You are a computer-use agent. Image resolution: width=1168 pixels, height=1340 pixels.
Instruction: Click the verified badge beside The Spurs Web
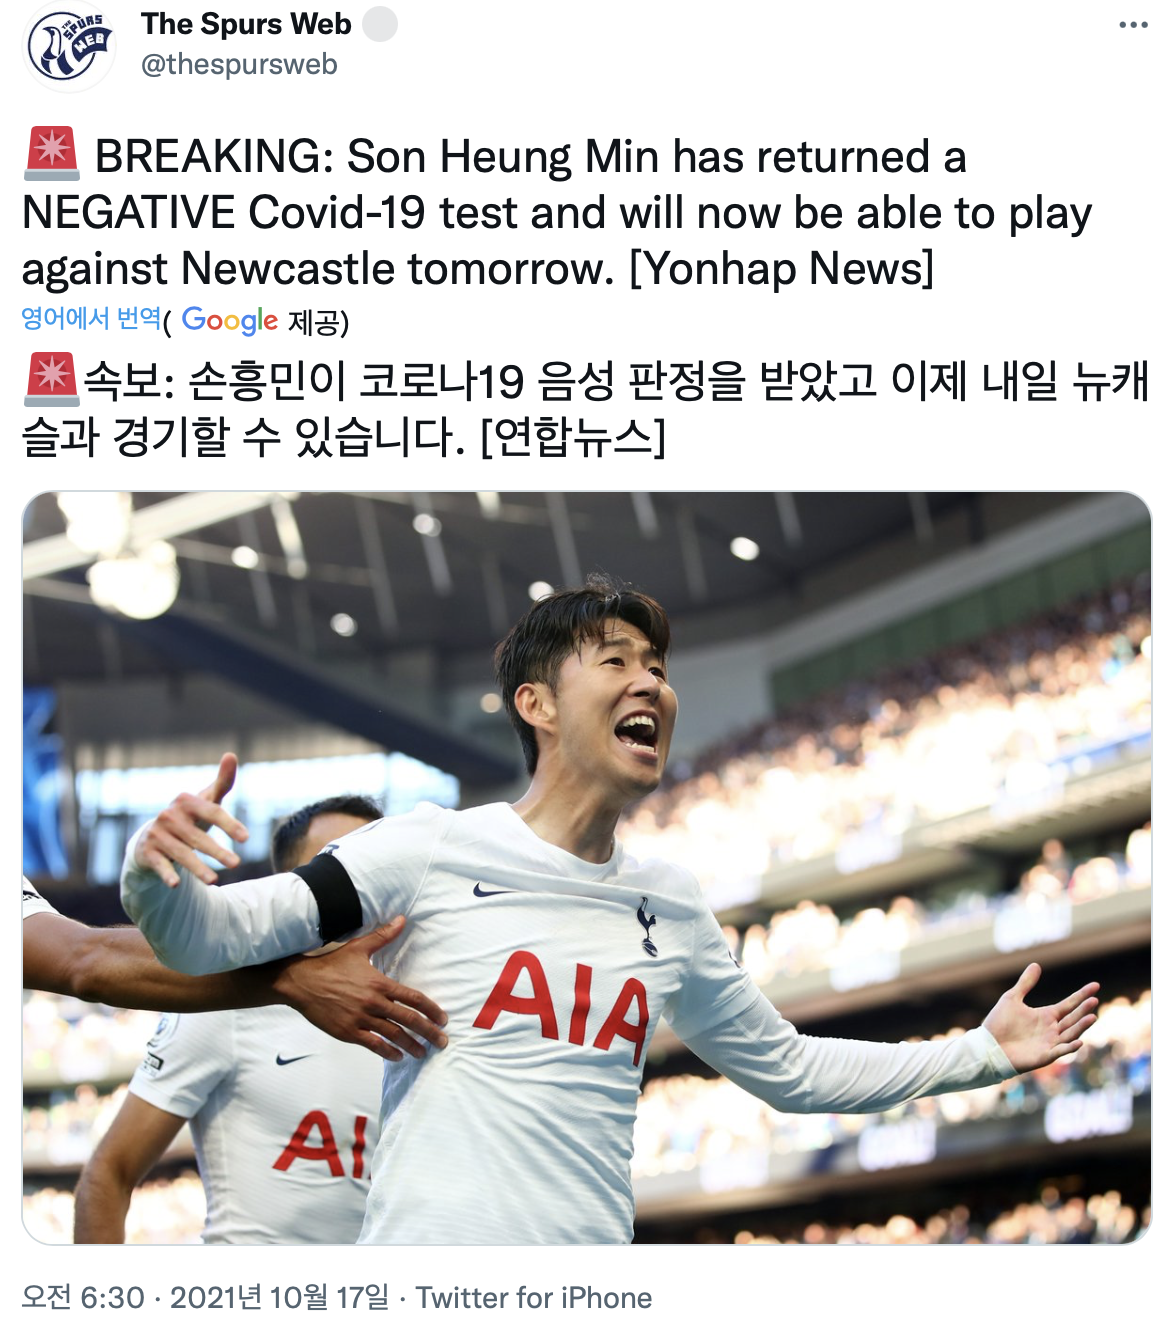tap(379, 24)
